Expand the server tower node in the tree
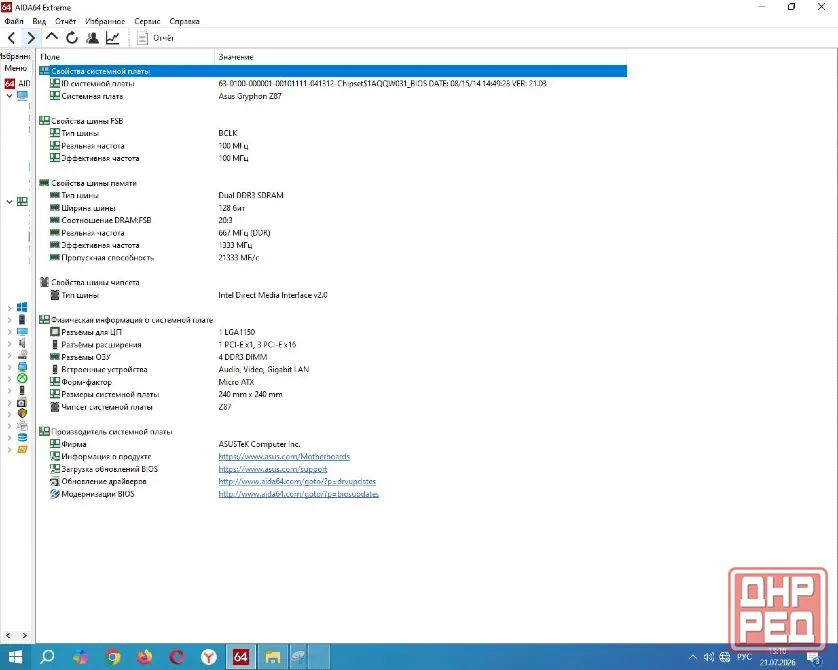The height and width of the screenshot is (670, 838). click(x=9, y=320)
